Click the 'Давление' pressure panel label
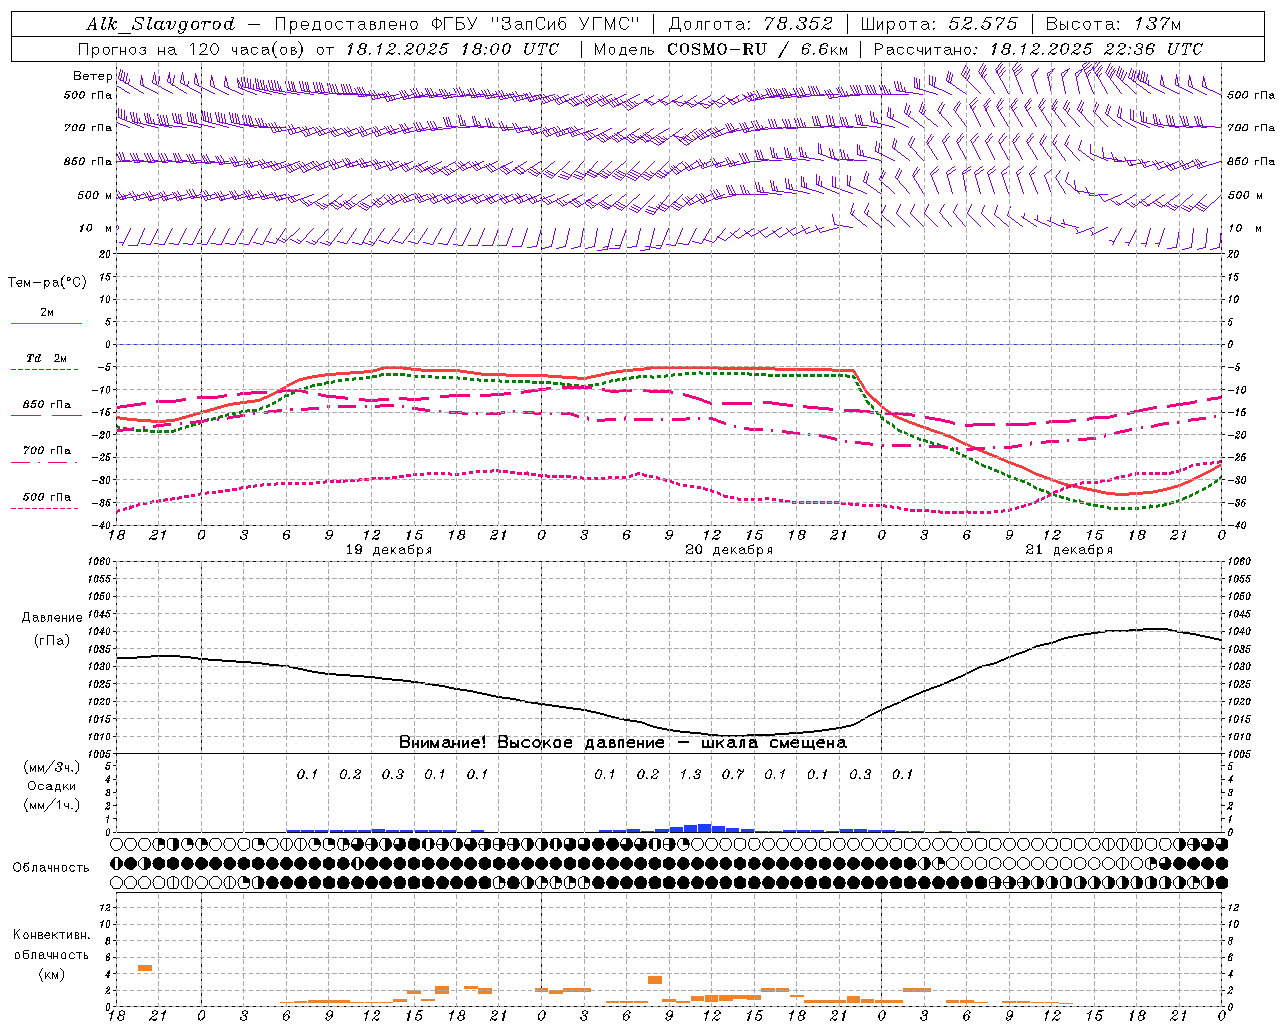The height and width of the screenshot is (1024, 1280). point(52,618)
